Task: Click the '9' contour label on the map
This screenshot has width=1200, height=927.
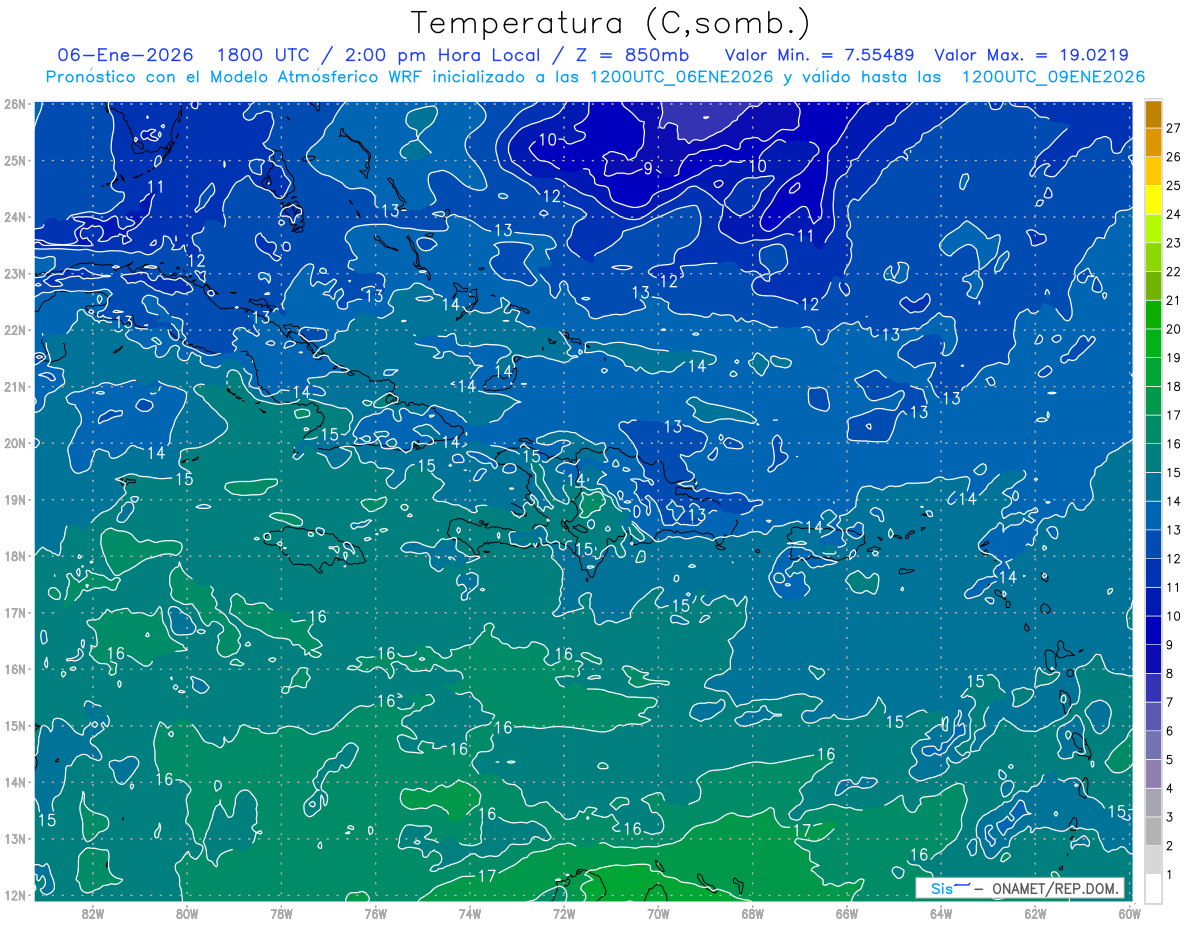Action: click(648, 168)
